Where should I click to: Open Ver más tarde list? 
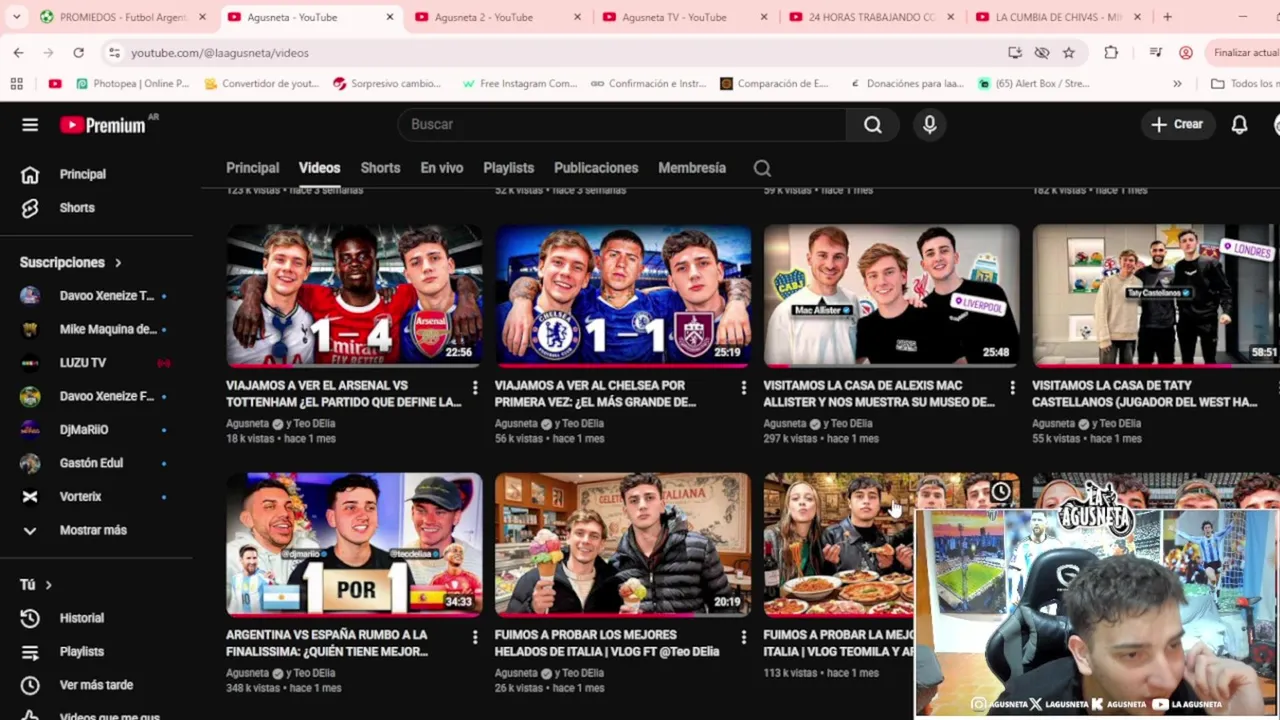point(96,685)
